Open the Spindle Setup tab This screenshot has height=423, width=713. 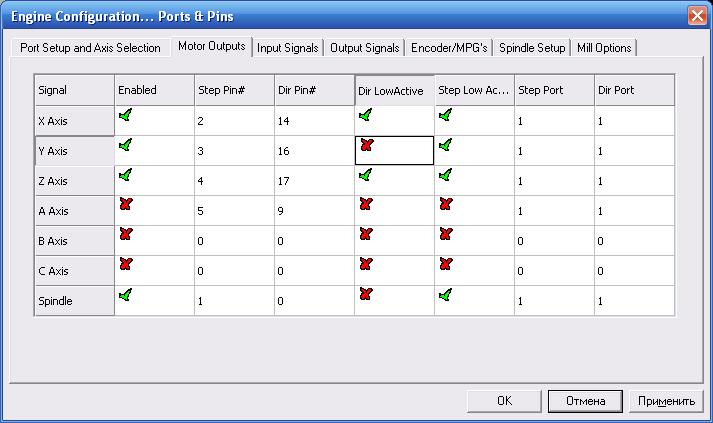point(531,48)
